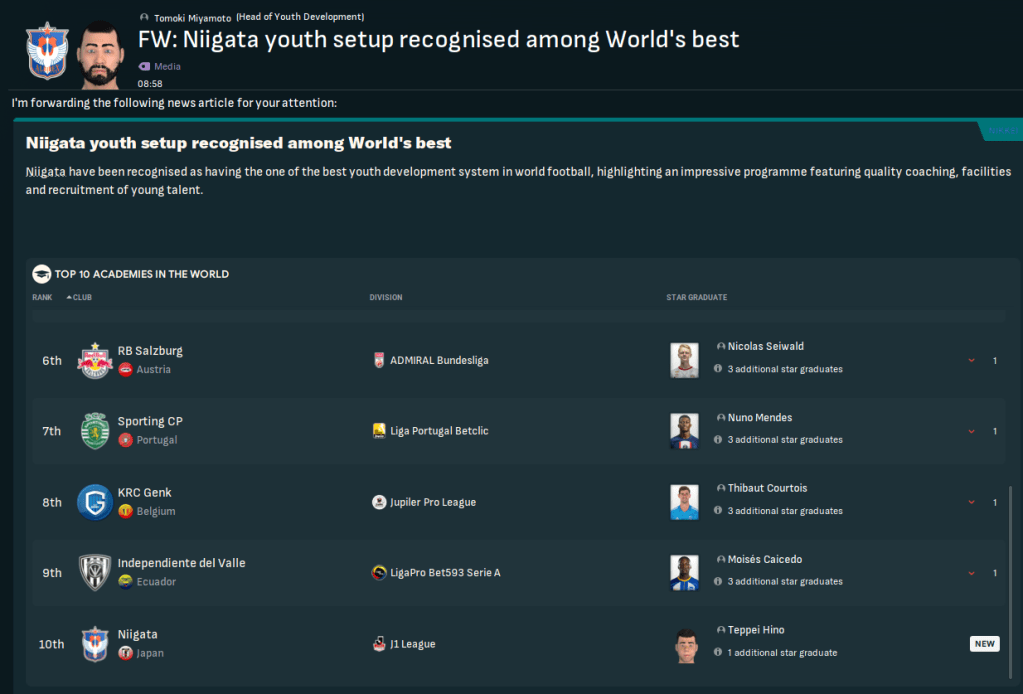Click the info icon beside Nicolas Seiwald's additional graduates
The image size is (1023, 694).
[x=718, y=369]
